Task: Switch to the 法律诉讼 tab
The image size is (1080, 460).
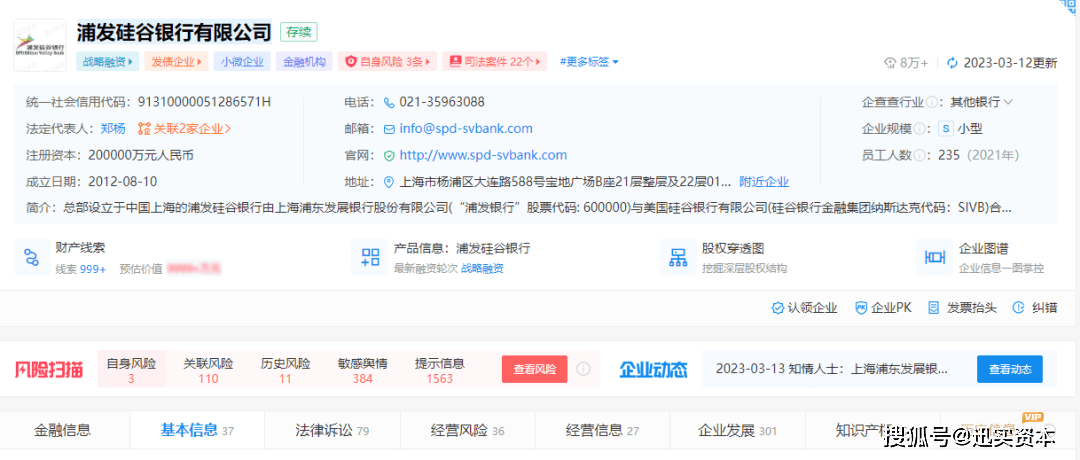Action: tap(331, 431)
